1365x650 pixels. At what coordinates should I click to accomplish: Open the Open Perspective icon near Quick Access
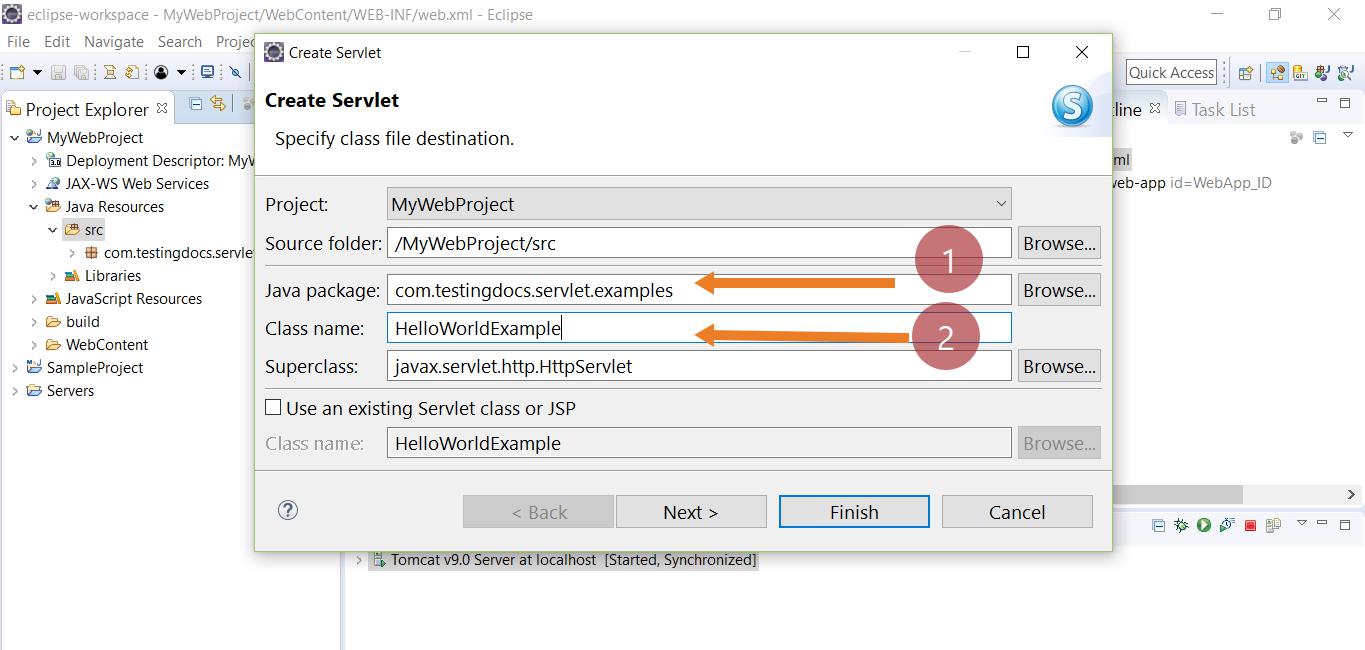point(1245,74)
